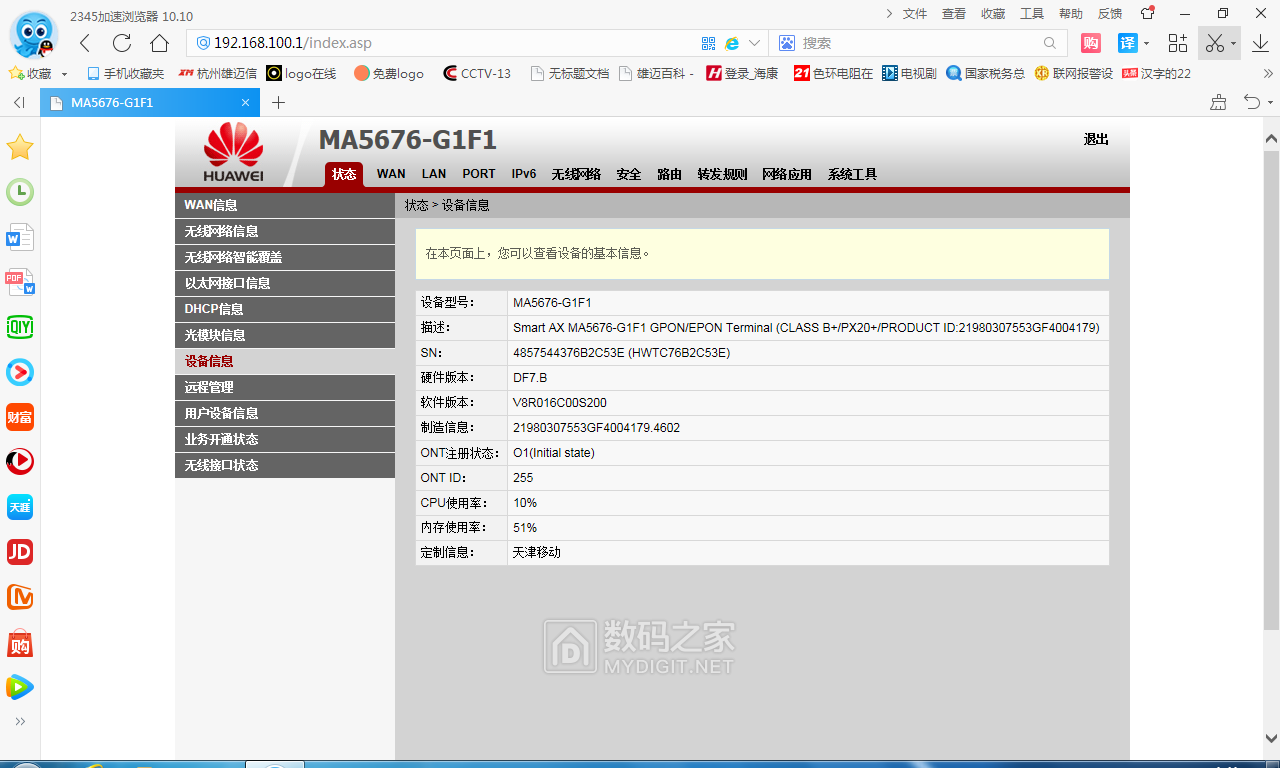Image resolution: width=1280 pixels, height=768 pixels.
Task: Open the 查看 menu
Action: (954, 14)
